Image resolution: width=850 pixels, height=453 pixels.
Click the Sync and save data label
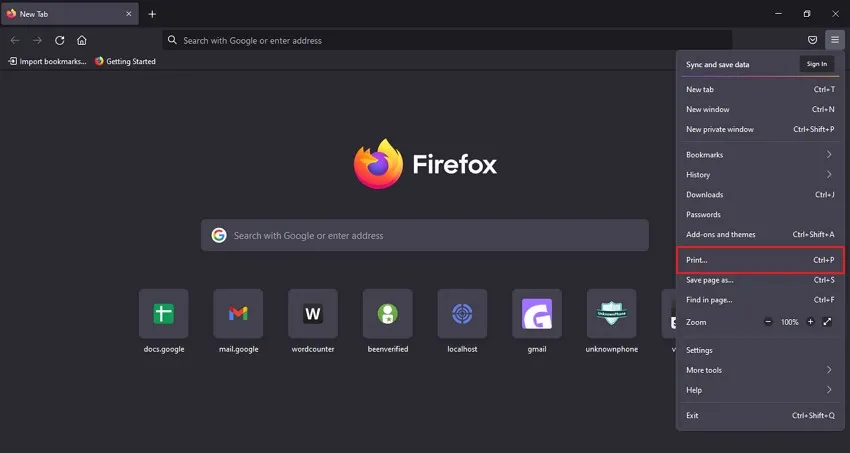[718, 64]
